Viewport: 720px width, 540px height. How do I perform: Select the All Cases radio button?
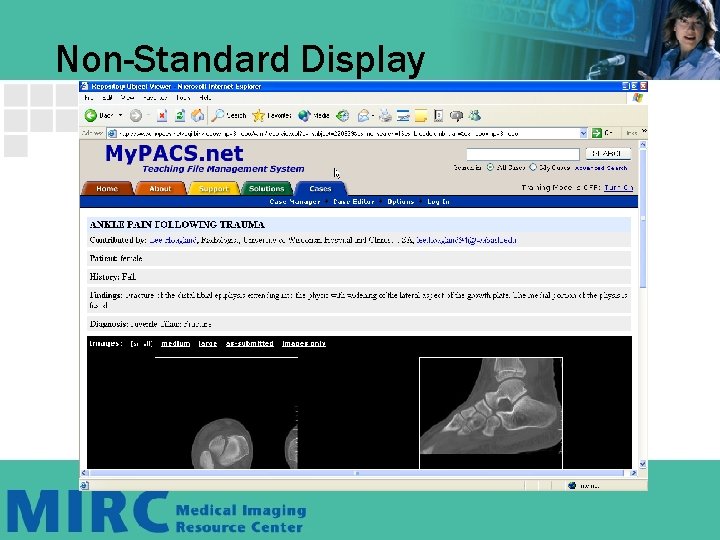[x=490, y=167]
